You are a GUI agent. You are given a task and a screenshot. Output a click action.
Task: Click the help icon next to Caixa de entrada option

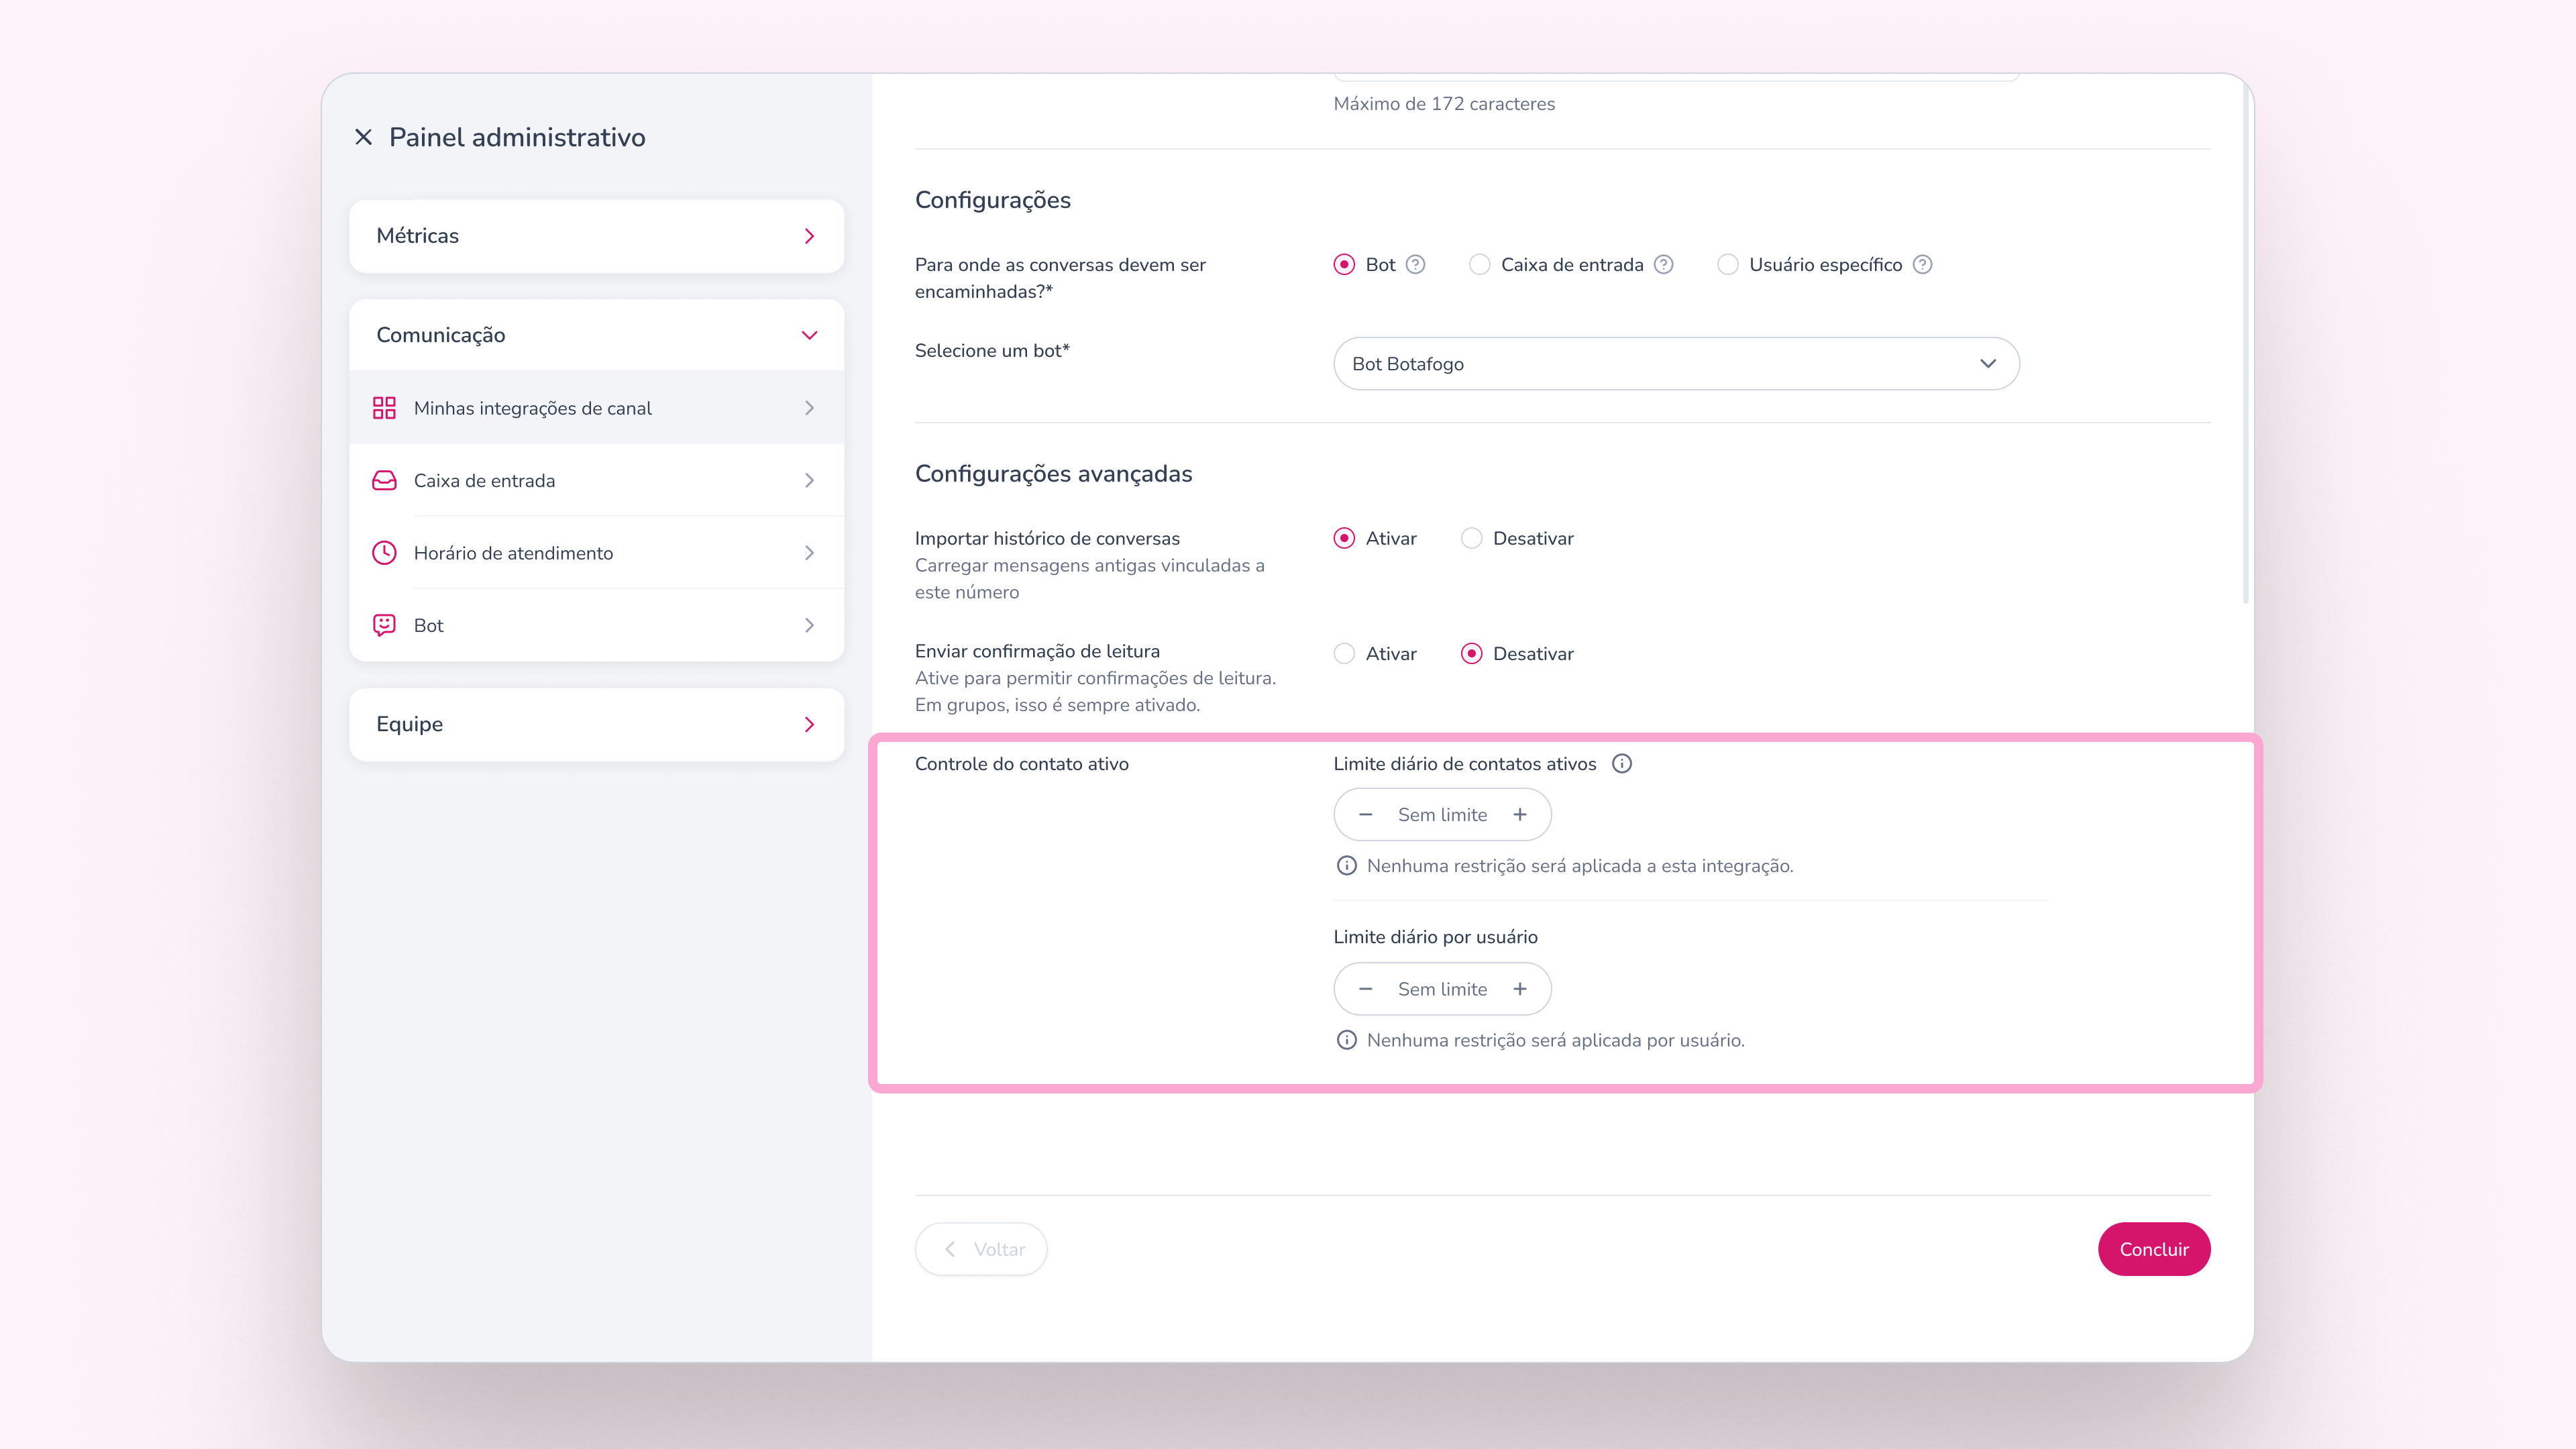[x=1663, y=265]
